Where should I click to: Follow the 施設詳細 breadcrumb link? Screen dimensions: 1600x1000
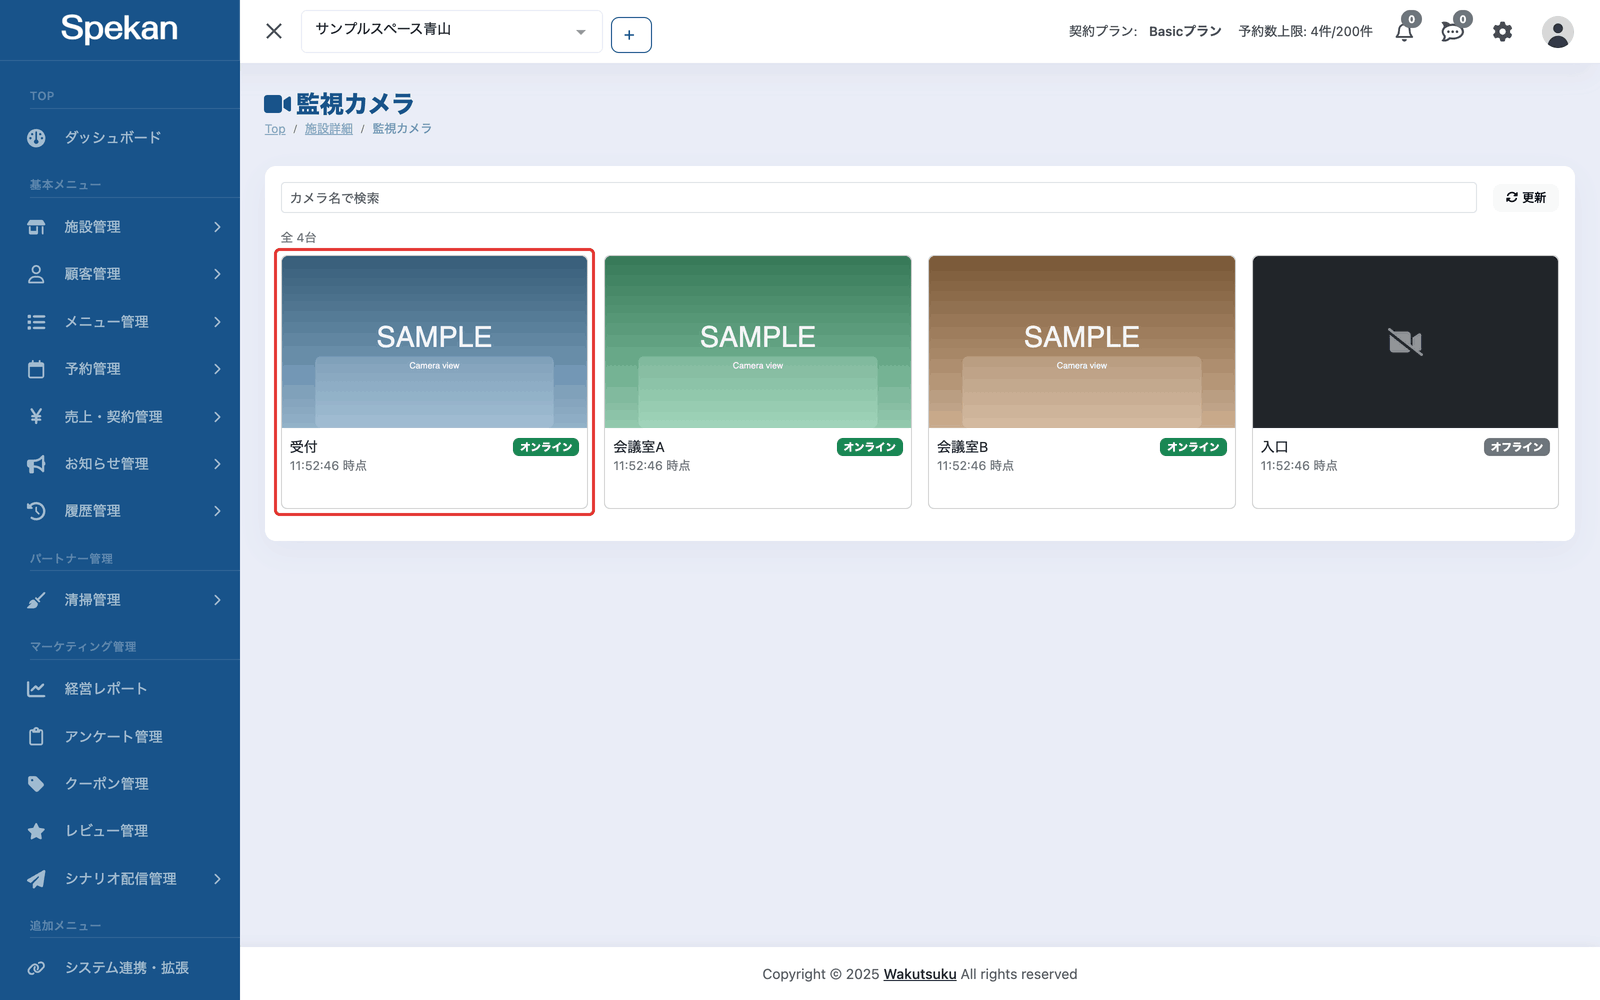coord(329,129)
